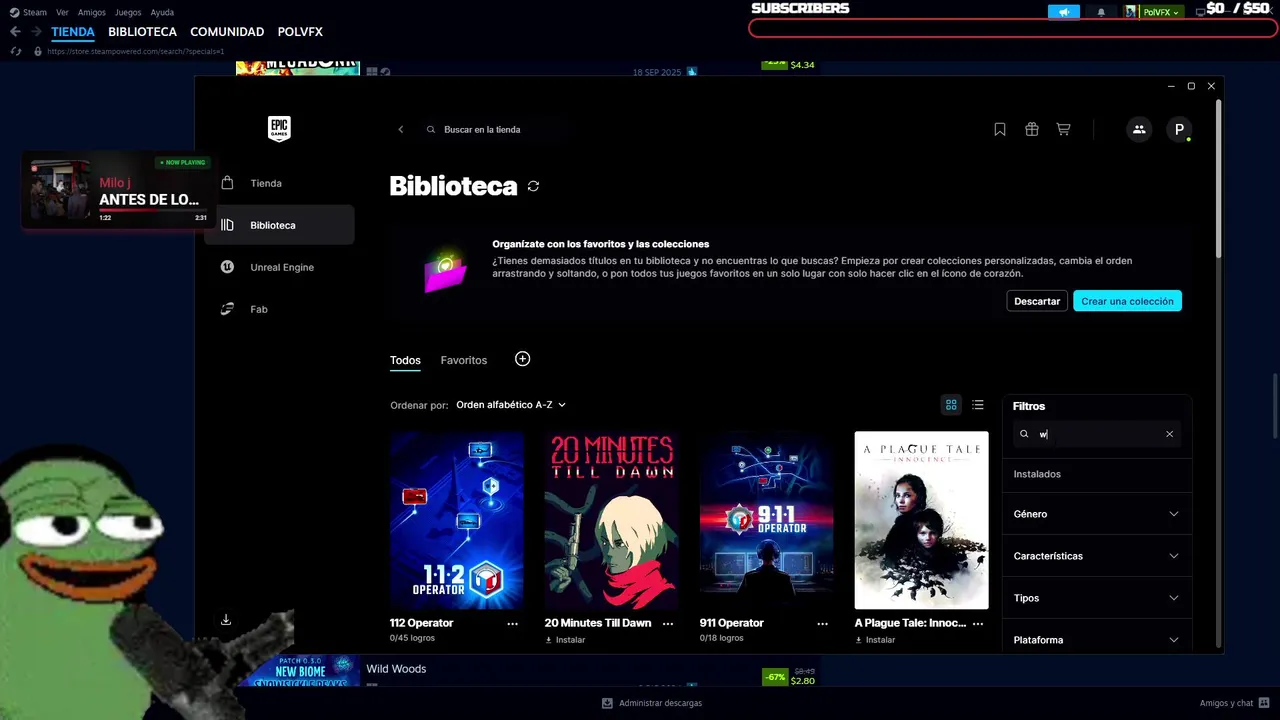Install 20 Minutes Till Dawn
The height and width of the screenshot is (720, 1280).
[x=565, y=640]
